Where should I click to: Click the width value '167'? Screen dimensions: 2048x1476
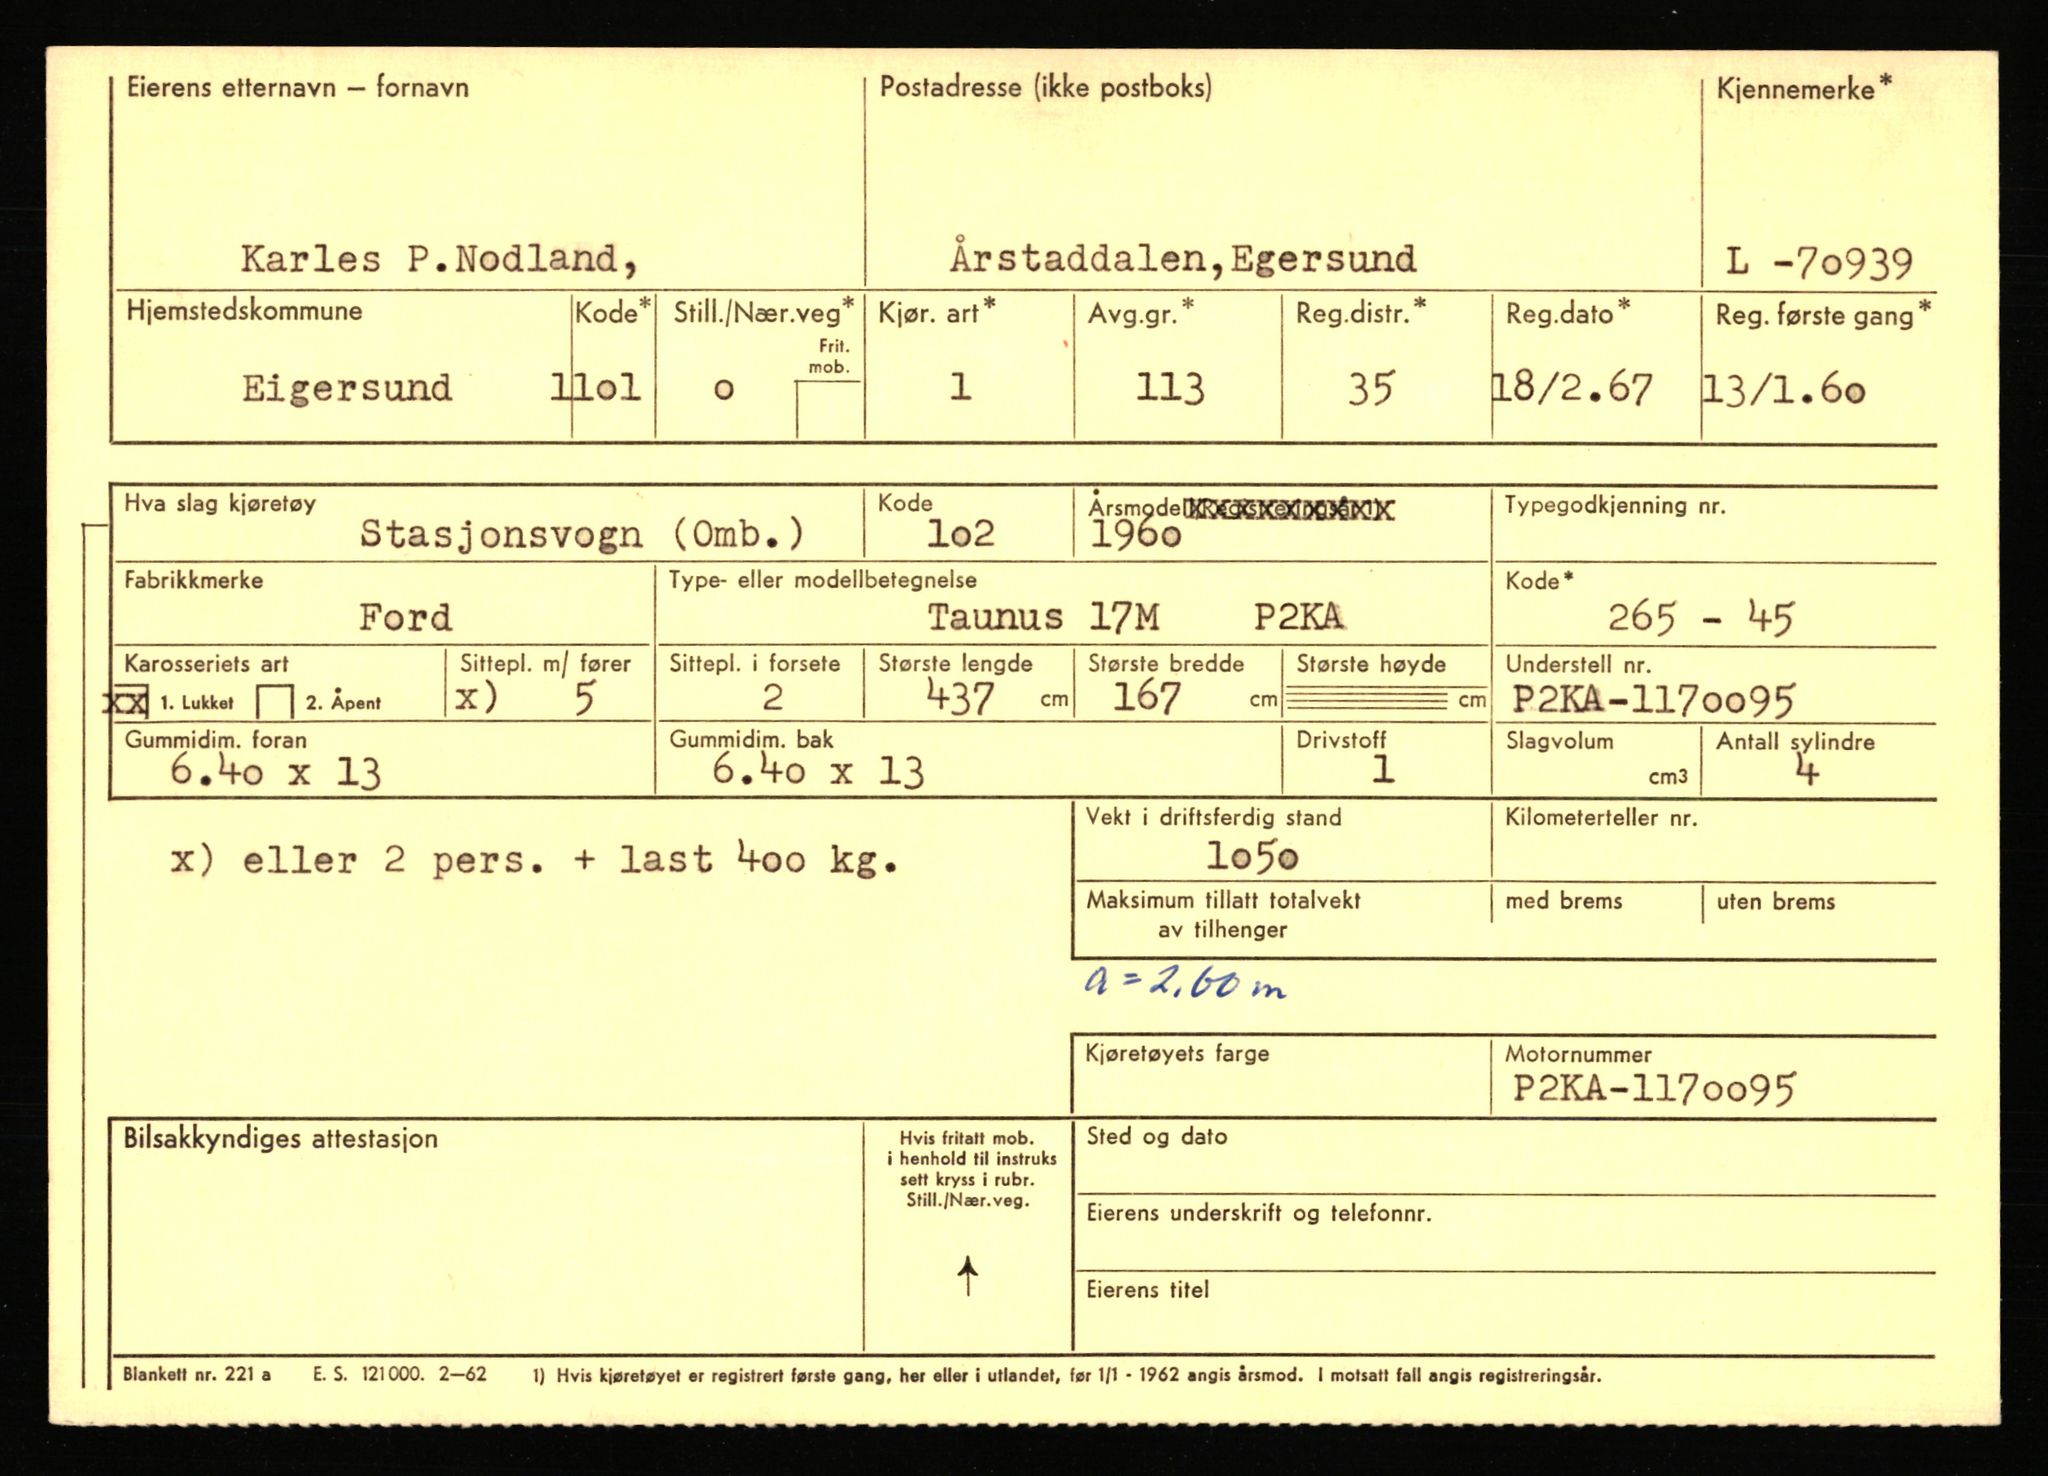(1147, 697)
